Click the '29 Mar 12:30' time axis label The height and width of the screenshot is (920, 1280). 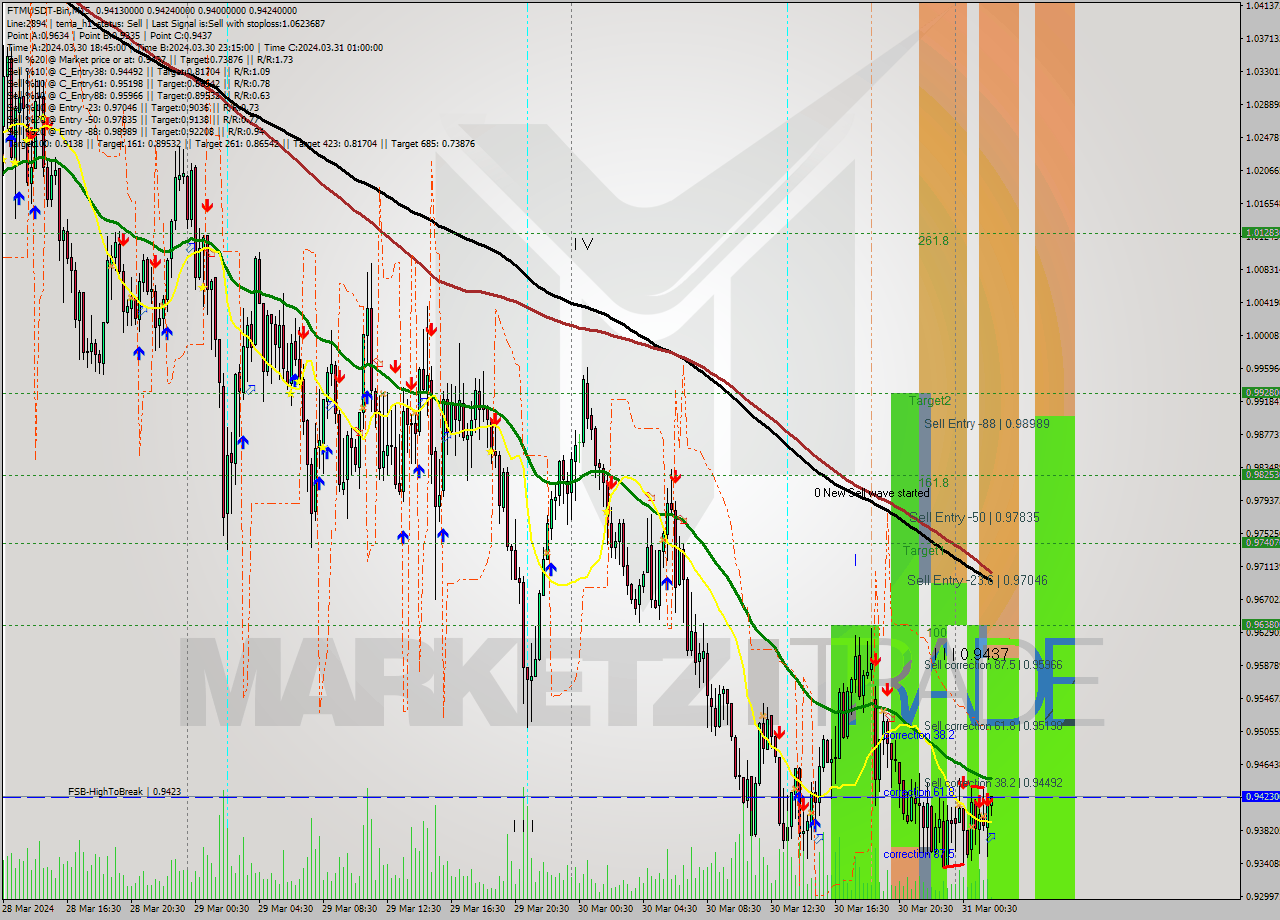coord(414,909)
